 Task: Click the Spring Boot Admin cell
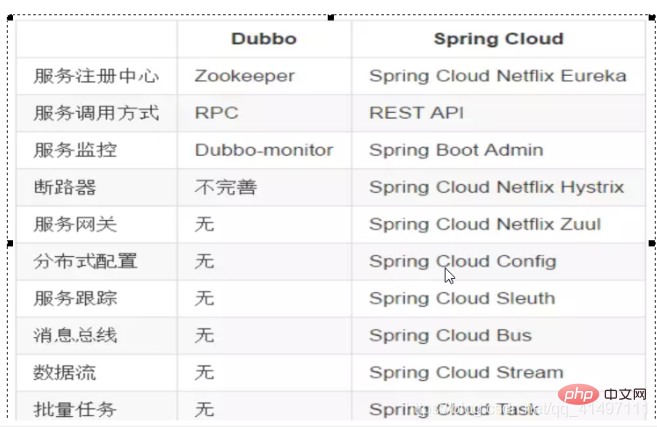456,150
